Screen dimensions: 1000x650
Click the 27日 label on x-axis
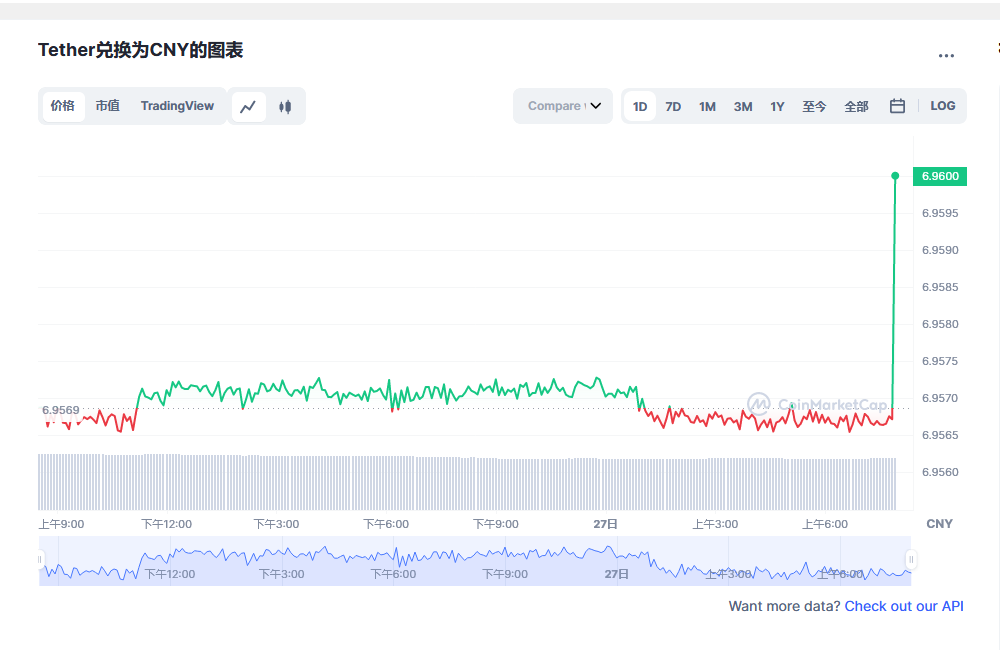point(605,524)
